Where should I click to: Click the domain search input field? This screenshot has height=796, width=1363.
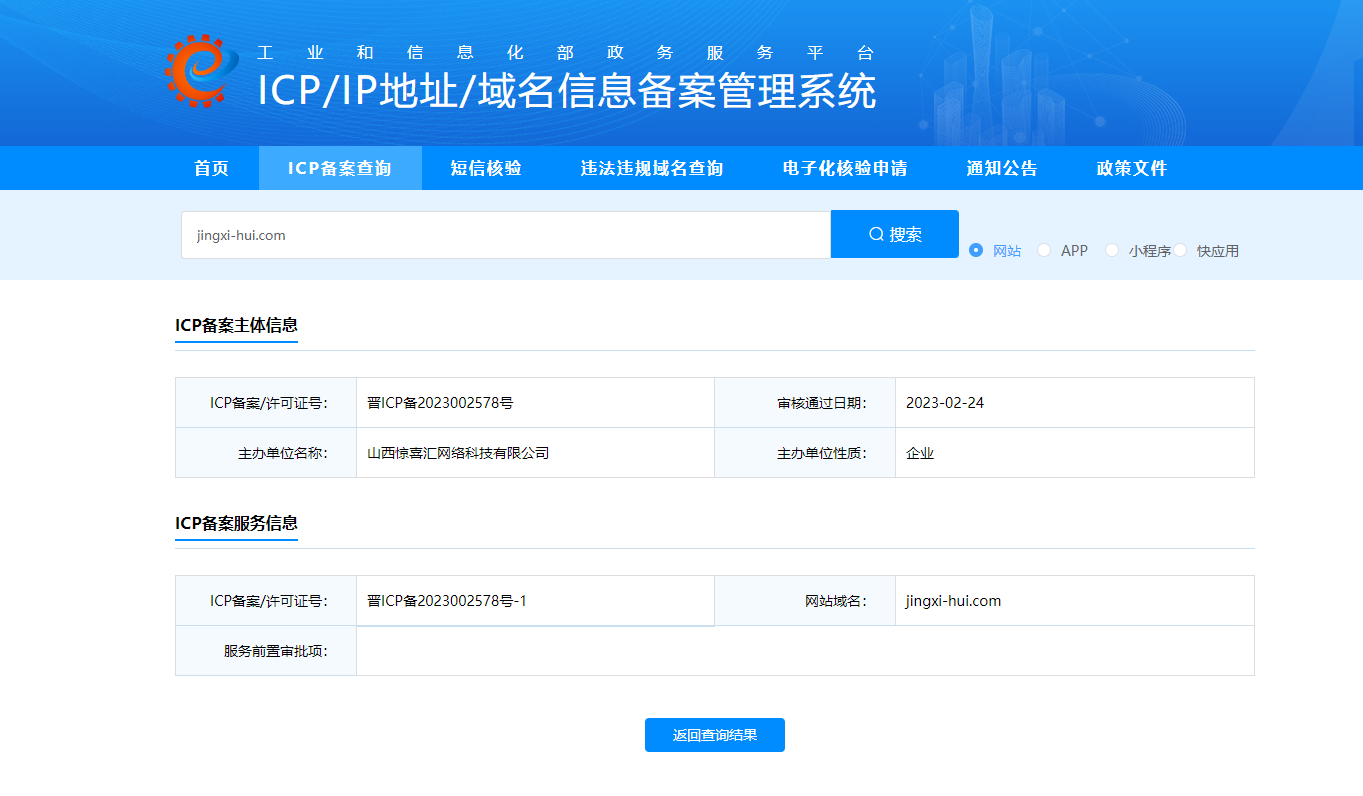pyautogui.click(x=506, y=235)
